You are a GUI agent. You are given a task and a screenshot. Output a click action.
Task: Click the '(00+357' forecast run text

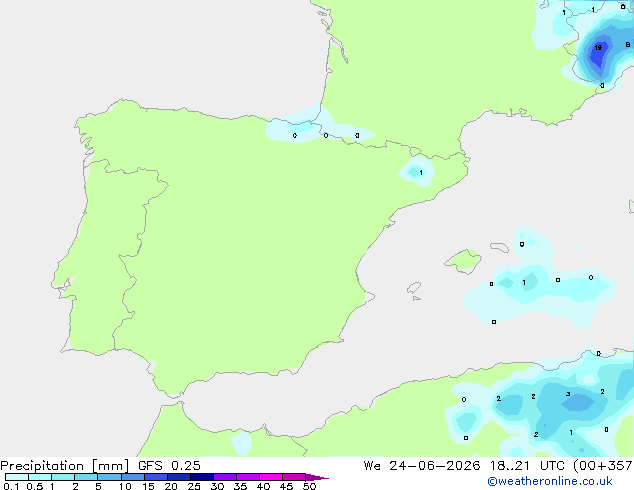pyautogui.click(x=603, y=465)
